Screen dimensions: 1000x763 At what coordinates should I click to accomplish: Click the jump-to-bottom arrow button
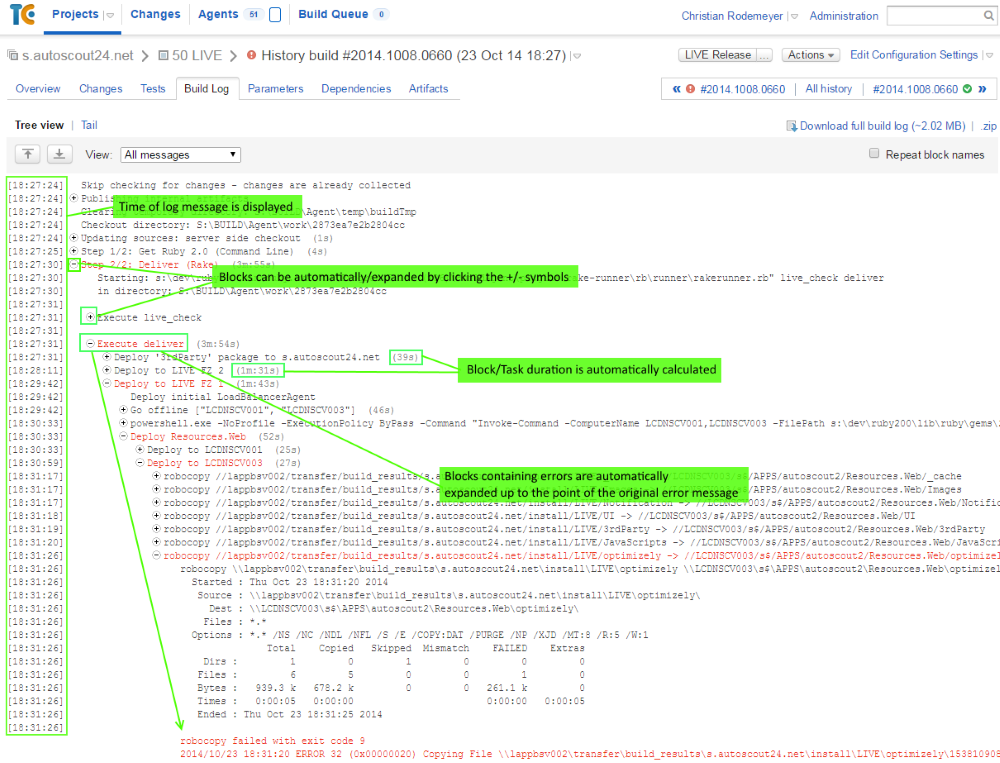pos(59,154)
